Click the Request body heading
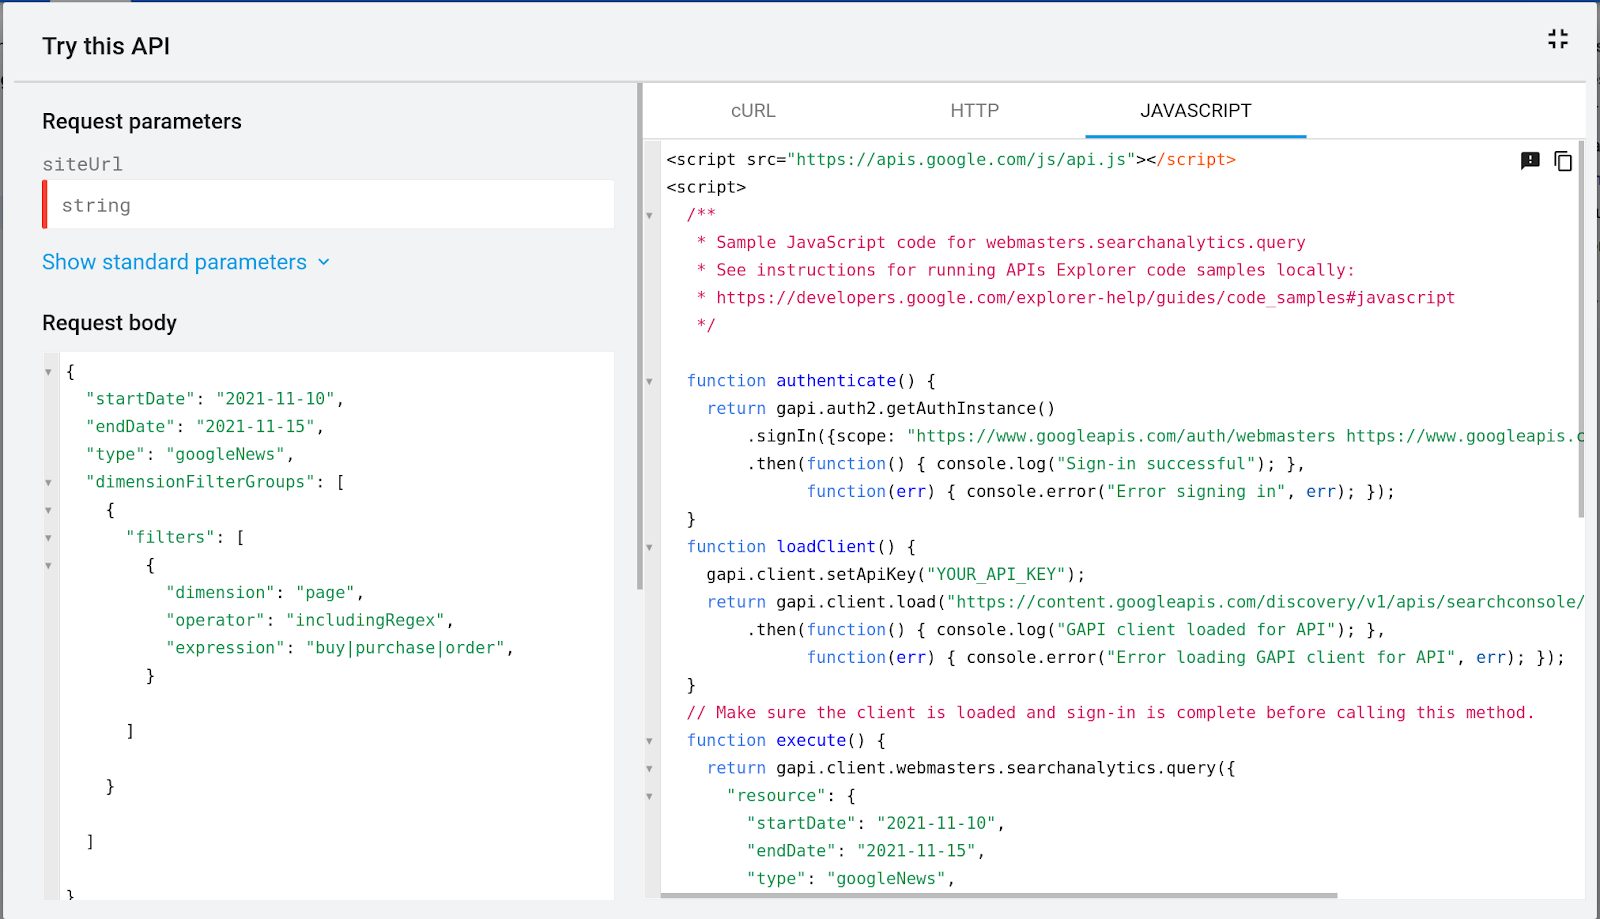The height and width of the screenshot is (919, 1600). pos(109,323)
